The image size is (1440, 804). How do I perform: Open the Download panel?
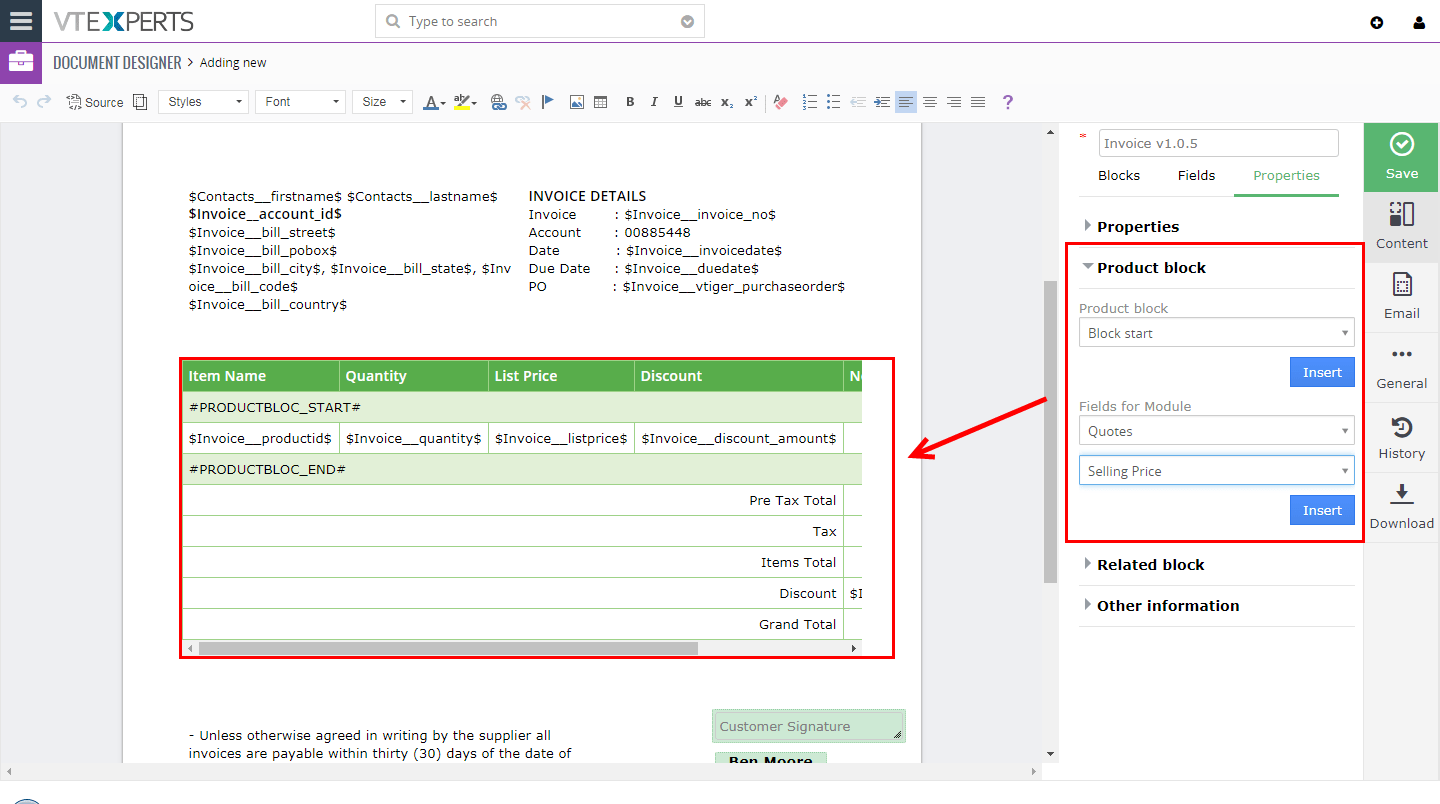pyautogui.click(x=1401, y=505)
